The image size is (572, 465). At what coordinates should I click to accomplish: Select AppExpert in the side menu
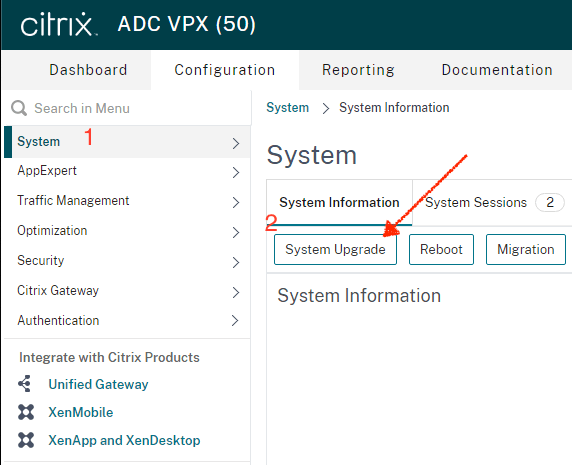(x=127, y=171)
